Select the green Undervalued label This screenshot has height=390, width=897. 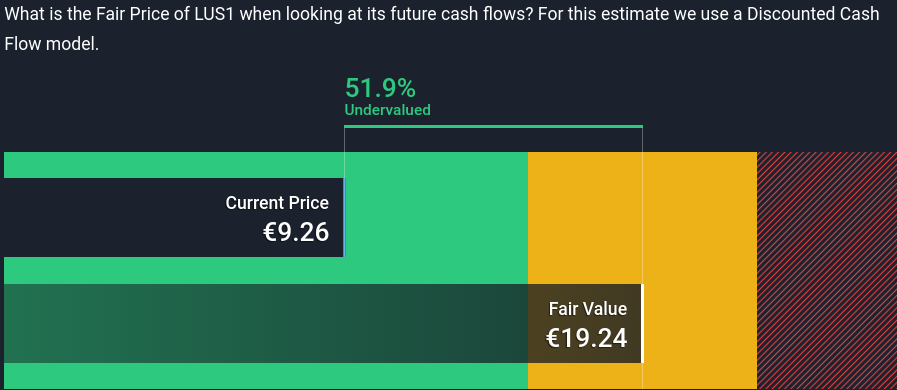387,110
